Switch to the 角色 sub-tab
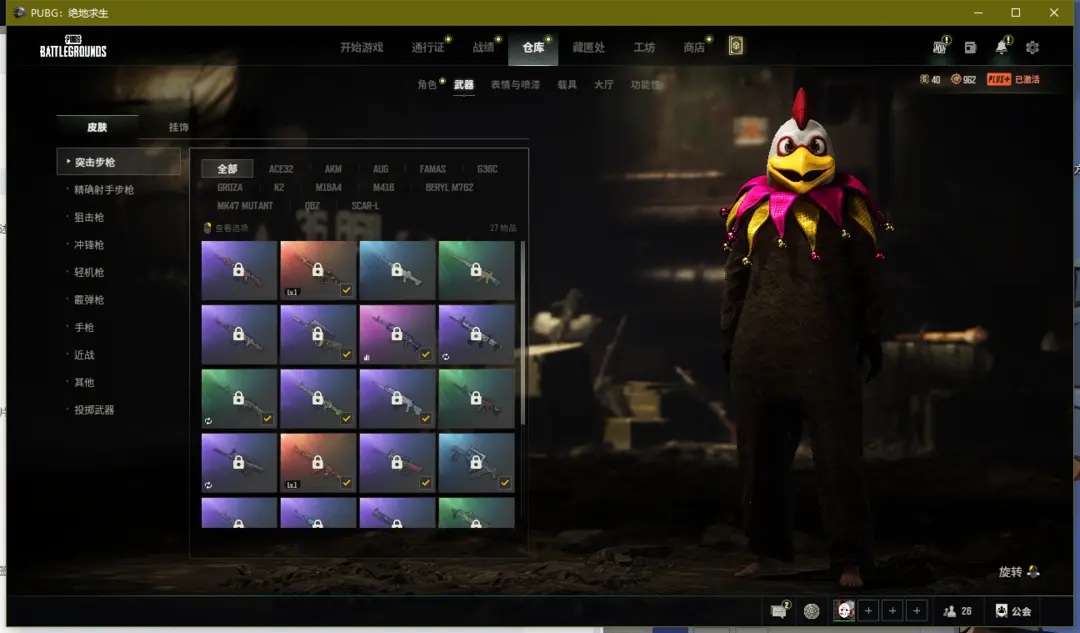Viewport: 1080px width, 633px height. point(427,85)
